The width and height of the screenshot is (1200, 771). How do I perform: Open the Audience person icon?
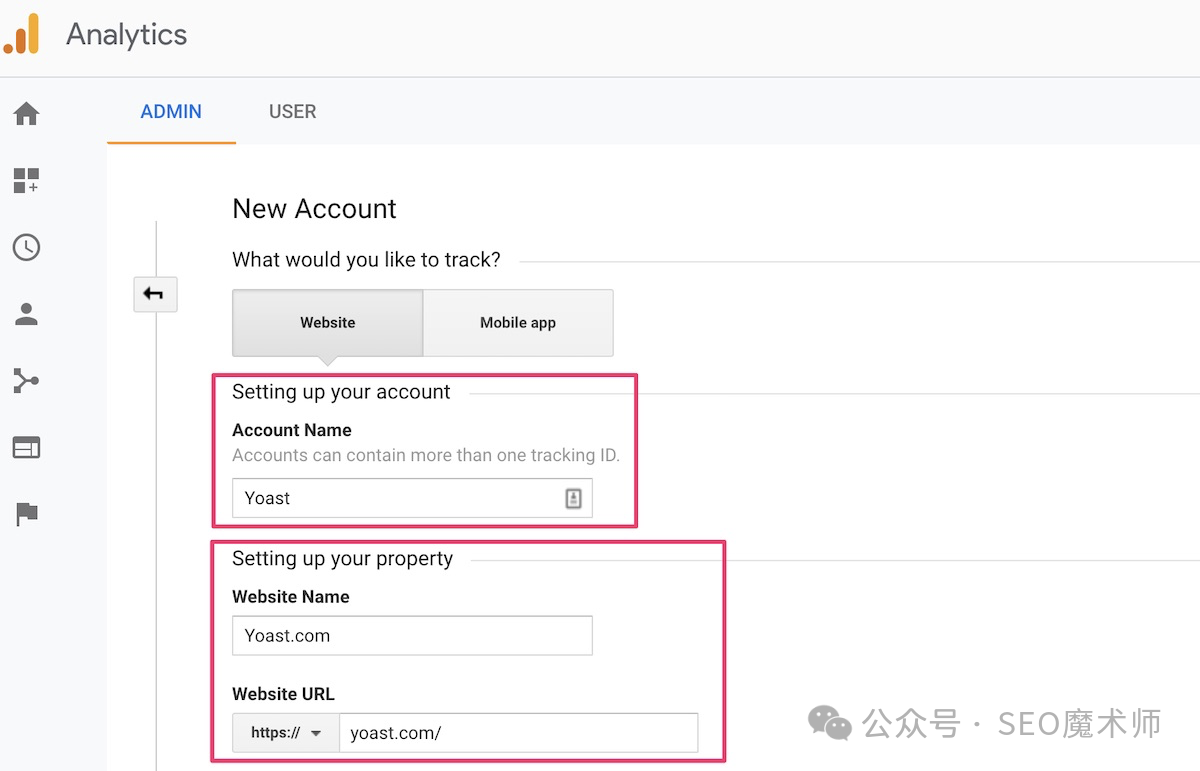[x=26, y=314]
